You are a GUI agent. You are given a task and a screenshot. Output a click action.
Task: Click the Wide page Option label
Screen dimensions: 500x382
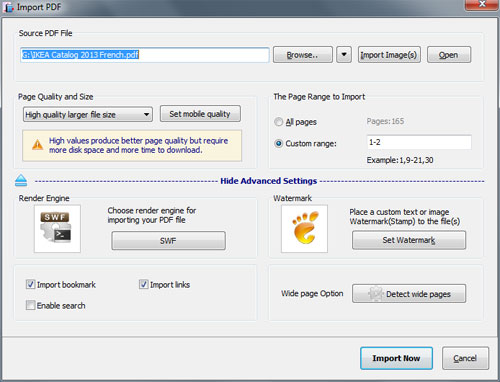[x=312, y=293]
